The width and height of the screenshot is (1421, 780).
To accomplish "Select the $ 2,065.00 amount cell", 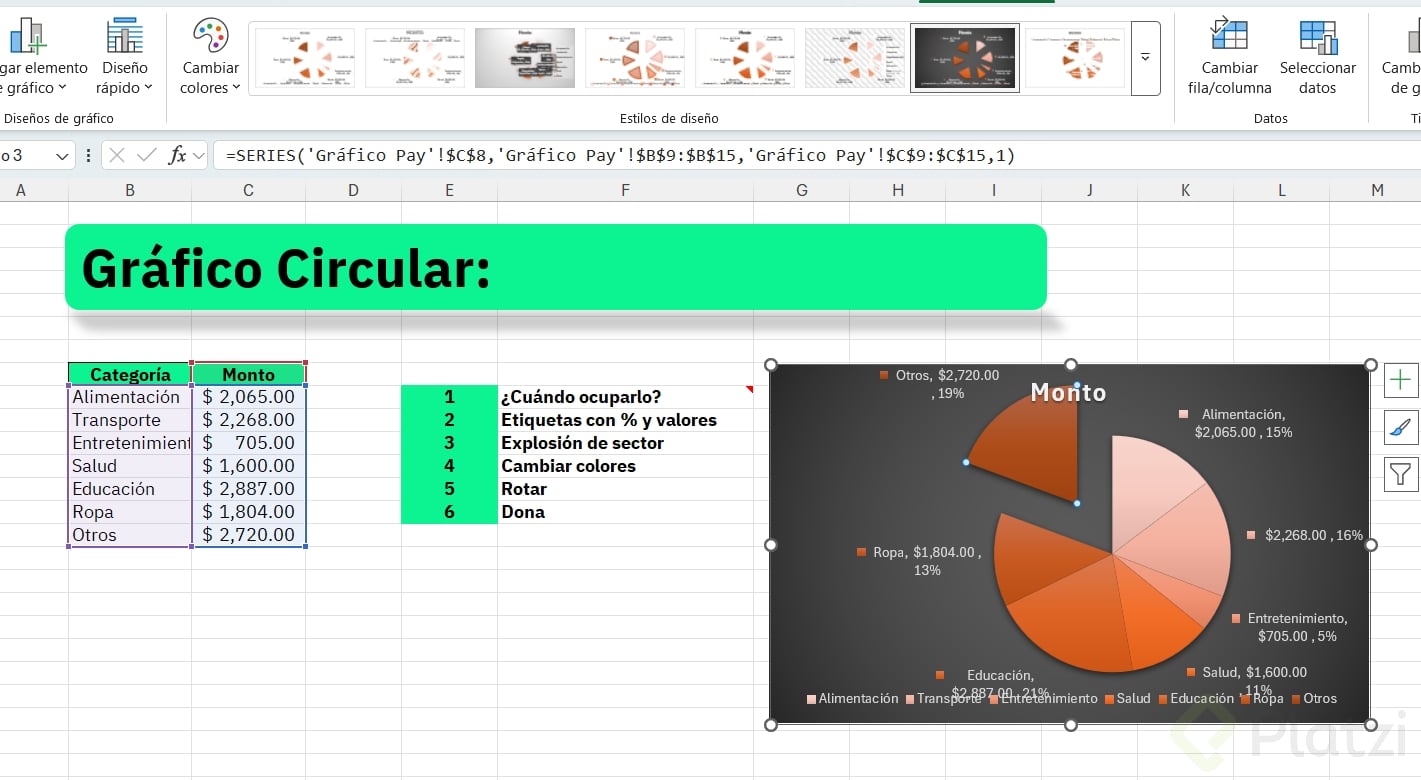I will (x=248, y=397).
